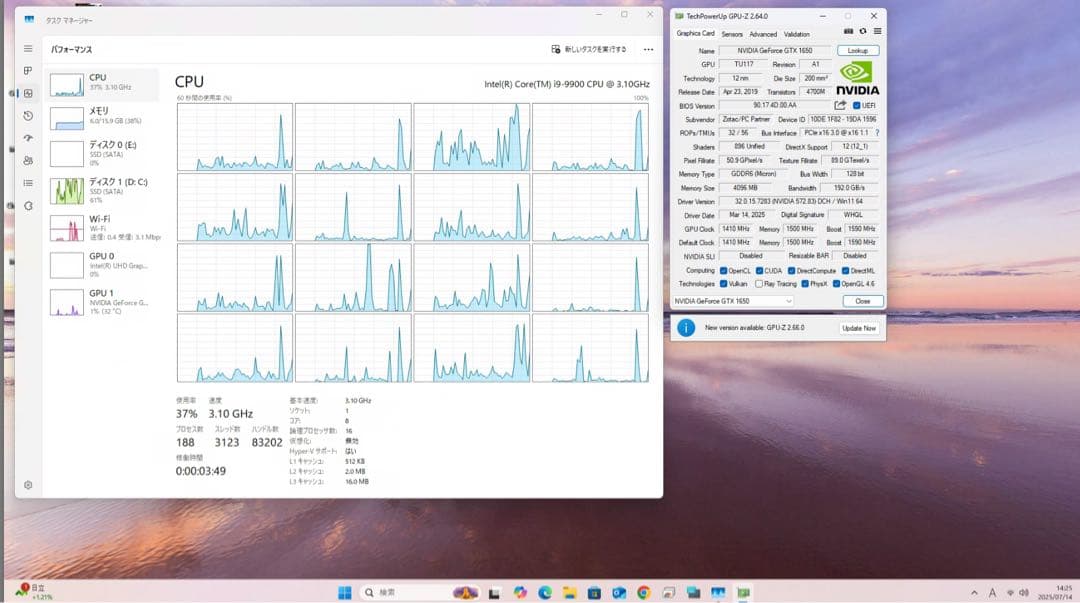Screen dimensions: 1080x603
Task: Uncheck the CUDA checkbox in GPU-Z
Action: [759, 271]
